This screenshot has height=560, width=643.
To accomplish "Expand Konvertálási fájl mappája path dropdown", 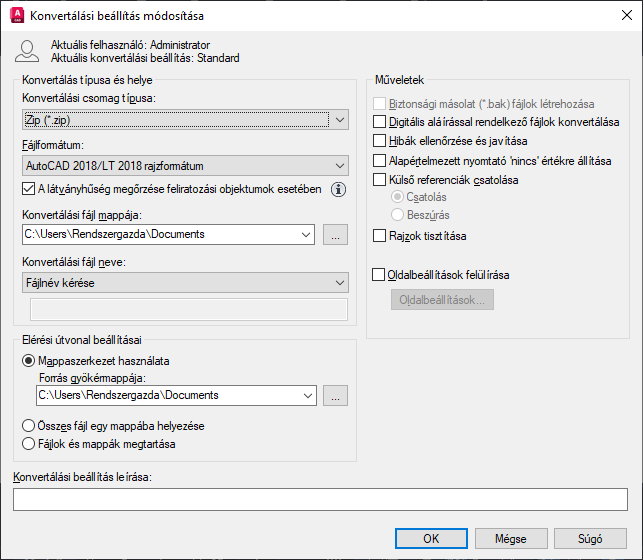I will point(306,234).
